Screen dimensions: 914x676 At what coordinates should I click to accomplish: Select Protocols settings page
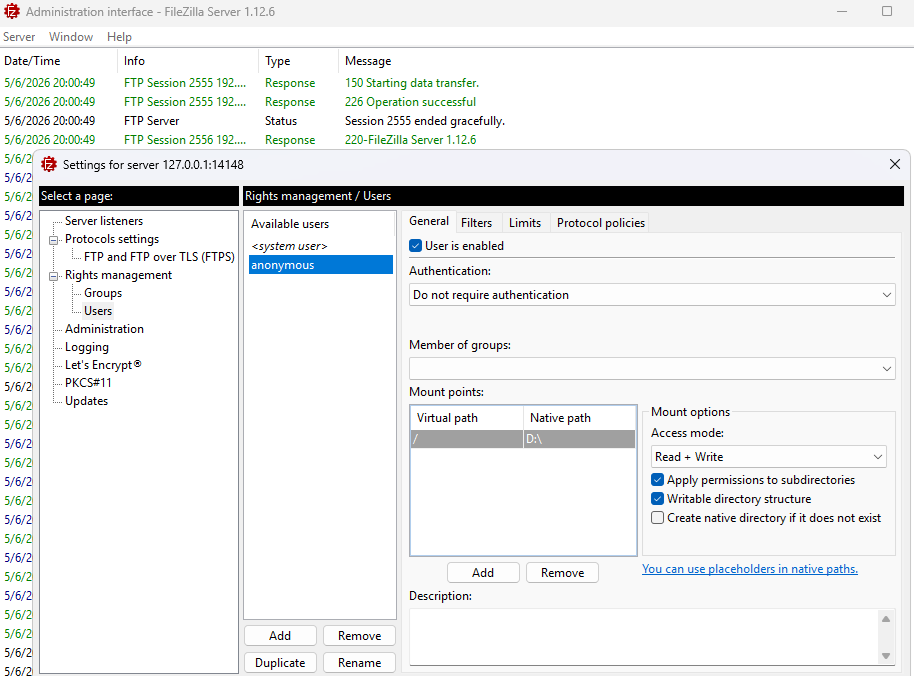click(112, 239)
